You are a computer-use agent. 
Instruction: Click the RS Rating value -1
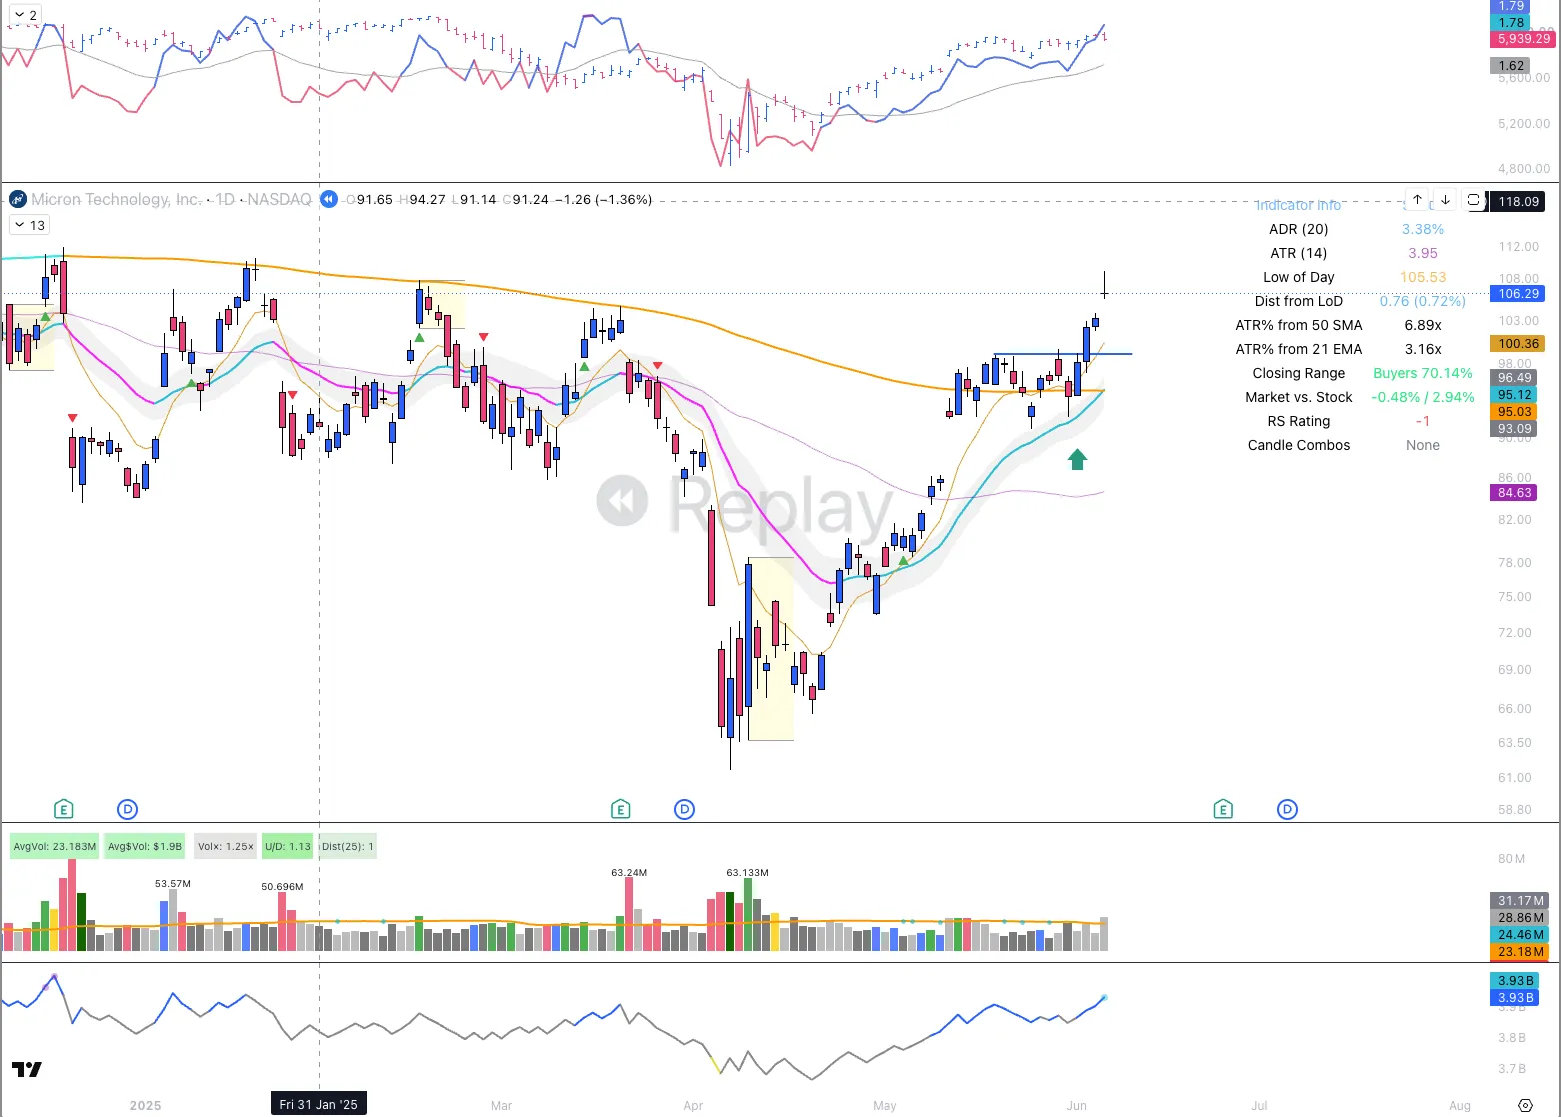pyautogui.click(x=1422, y=421)
